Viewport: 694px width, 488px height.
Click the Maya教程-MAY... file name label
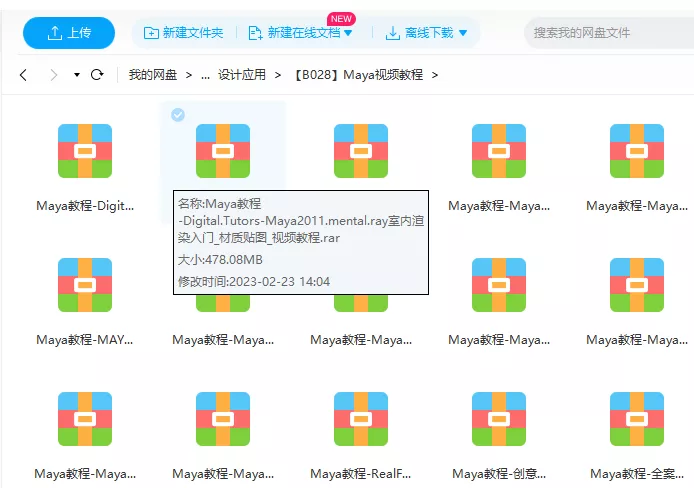click(85, 340)
